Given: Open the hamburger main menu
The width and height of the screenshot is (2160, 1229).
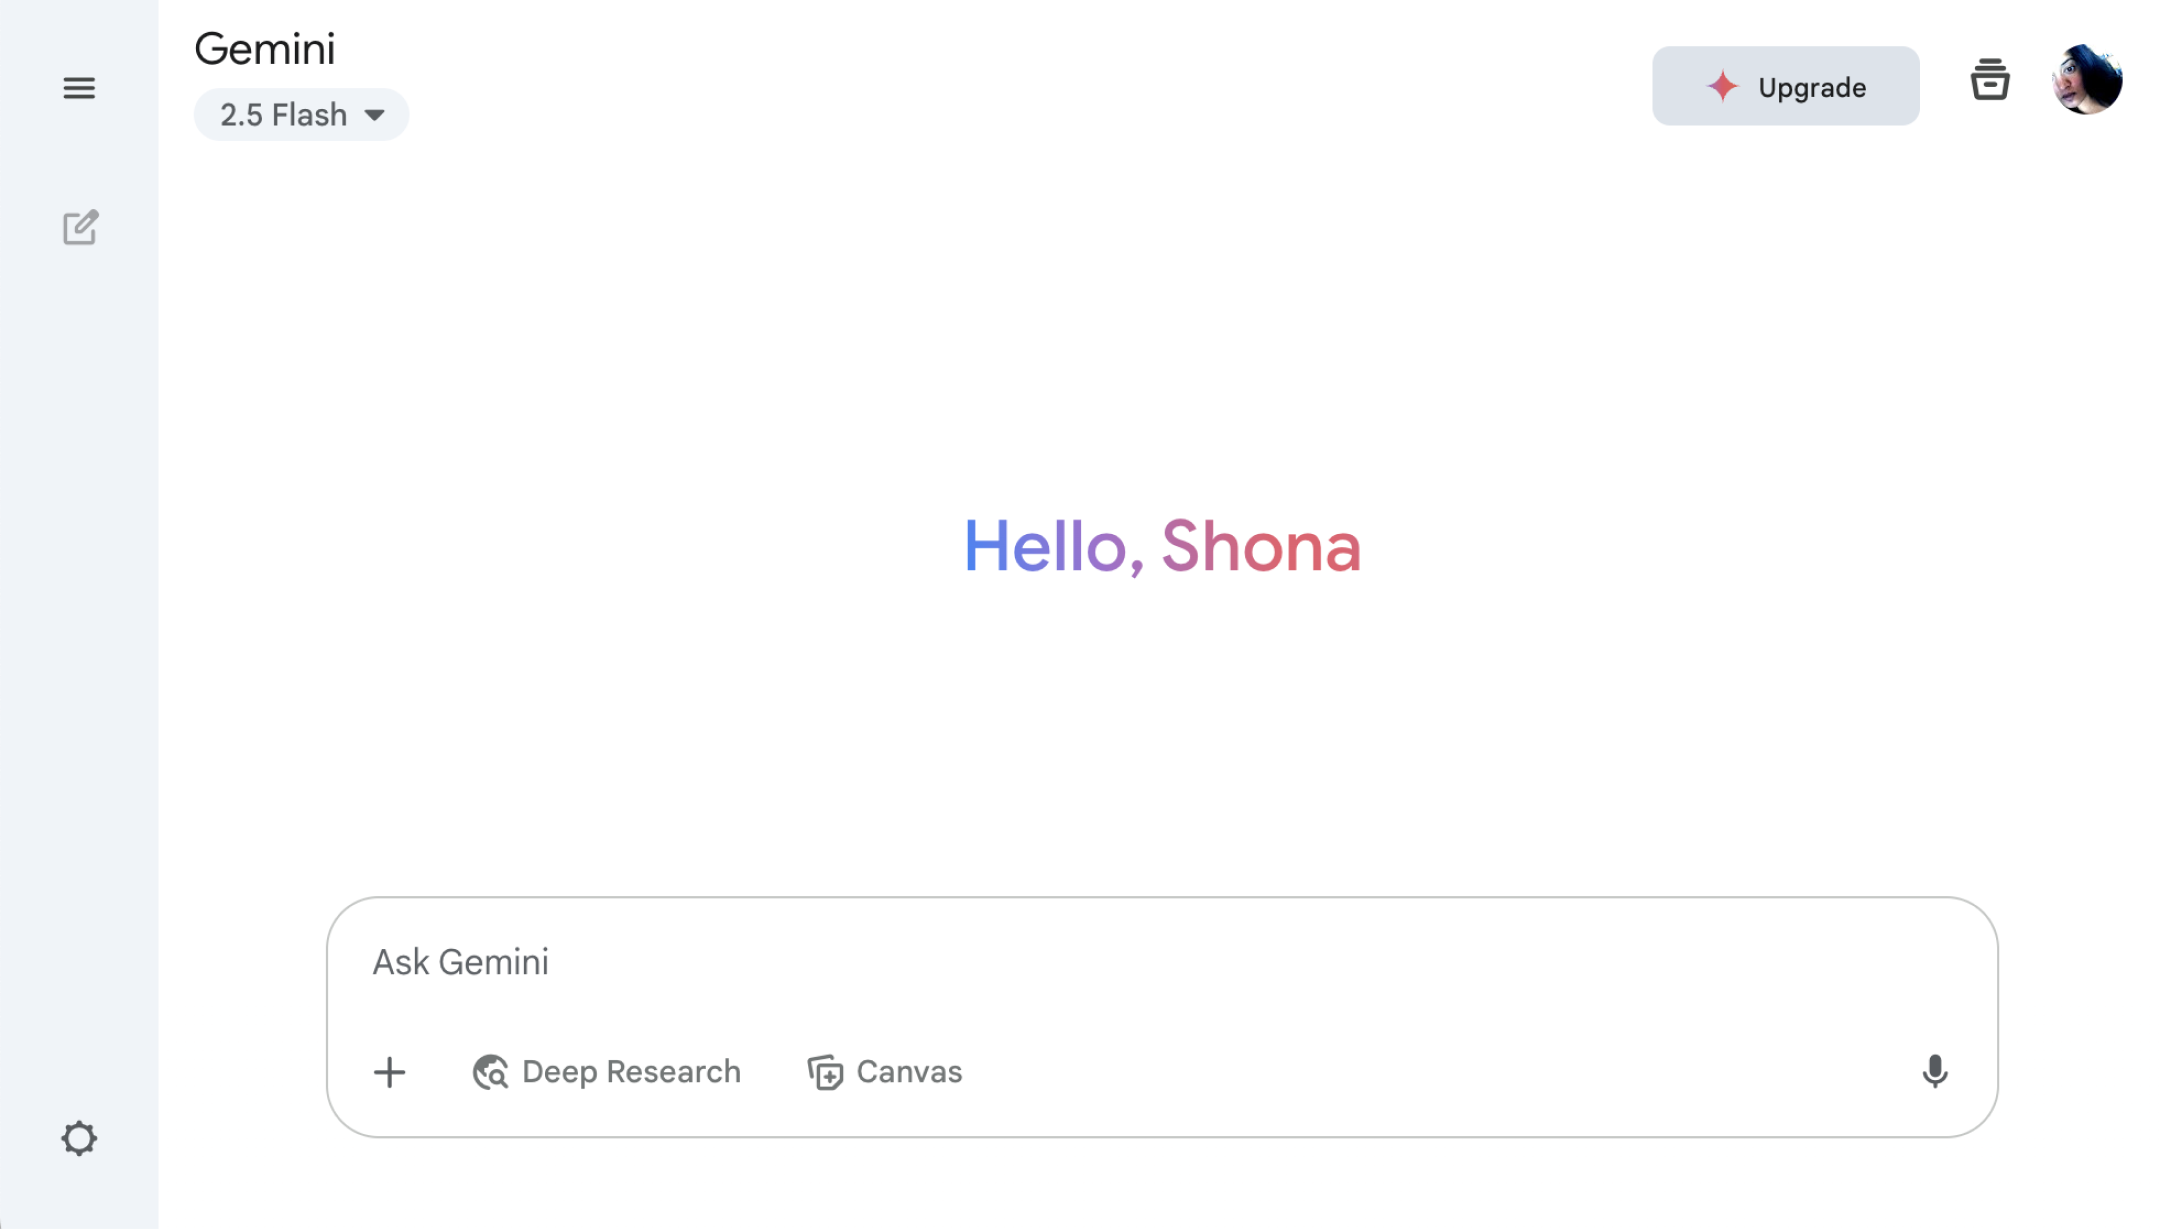Looking at the screenshot, I should tap(79, 88).
